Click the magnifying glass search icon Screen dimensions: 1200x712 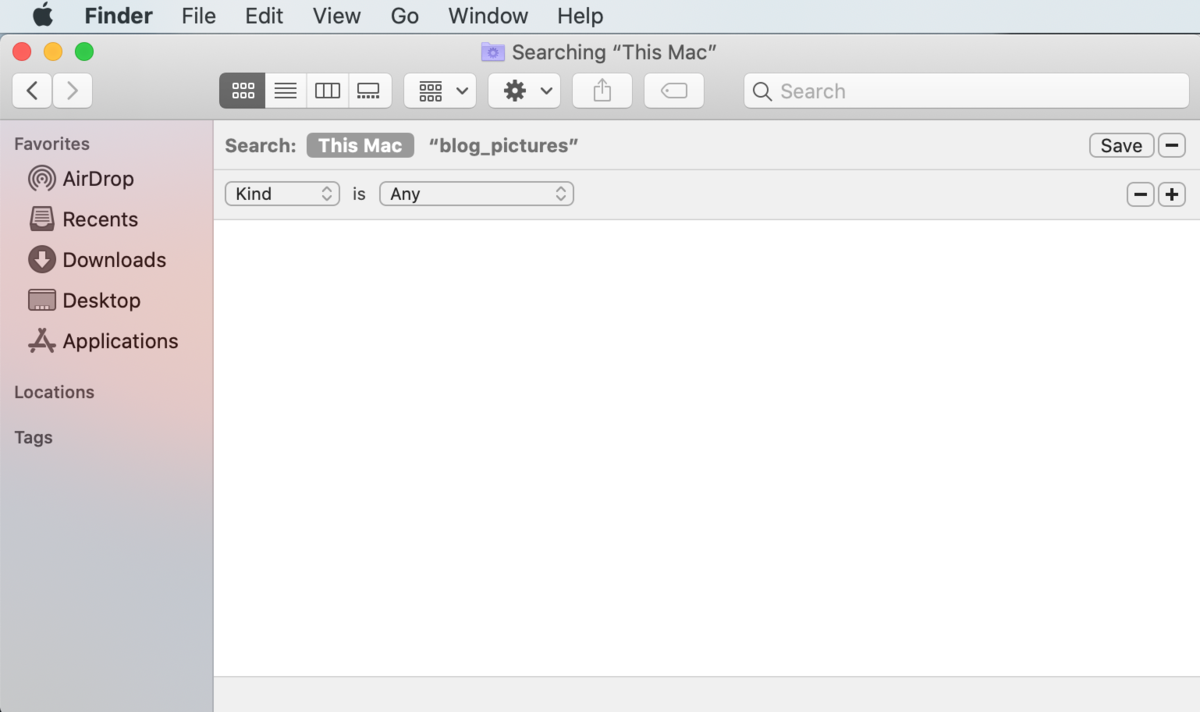coord(762,92)
